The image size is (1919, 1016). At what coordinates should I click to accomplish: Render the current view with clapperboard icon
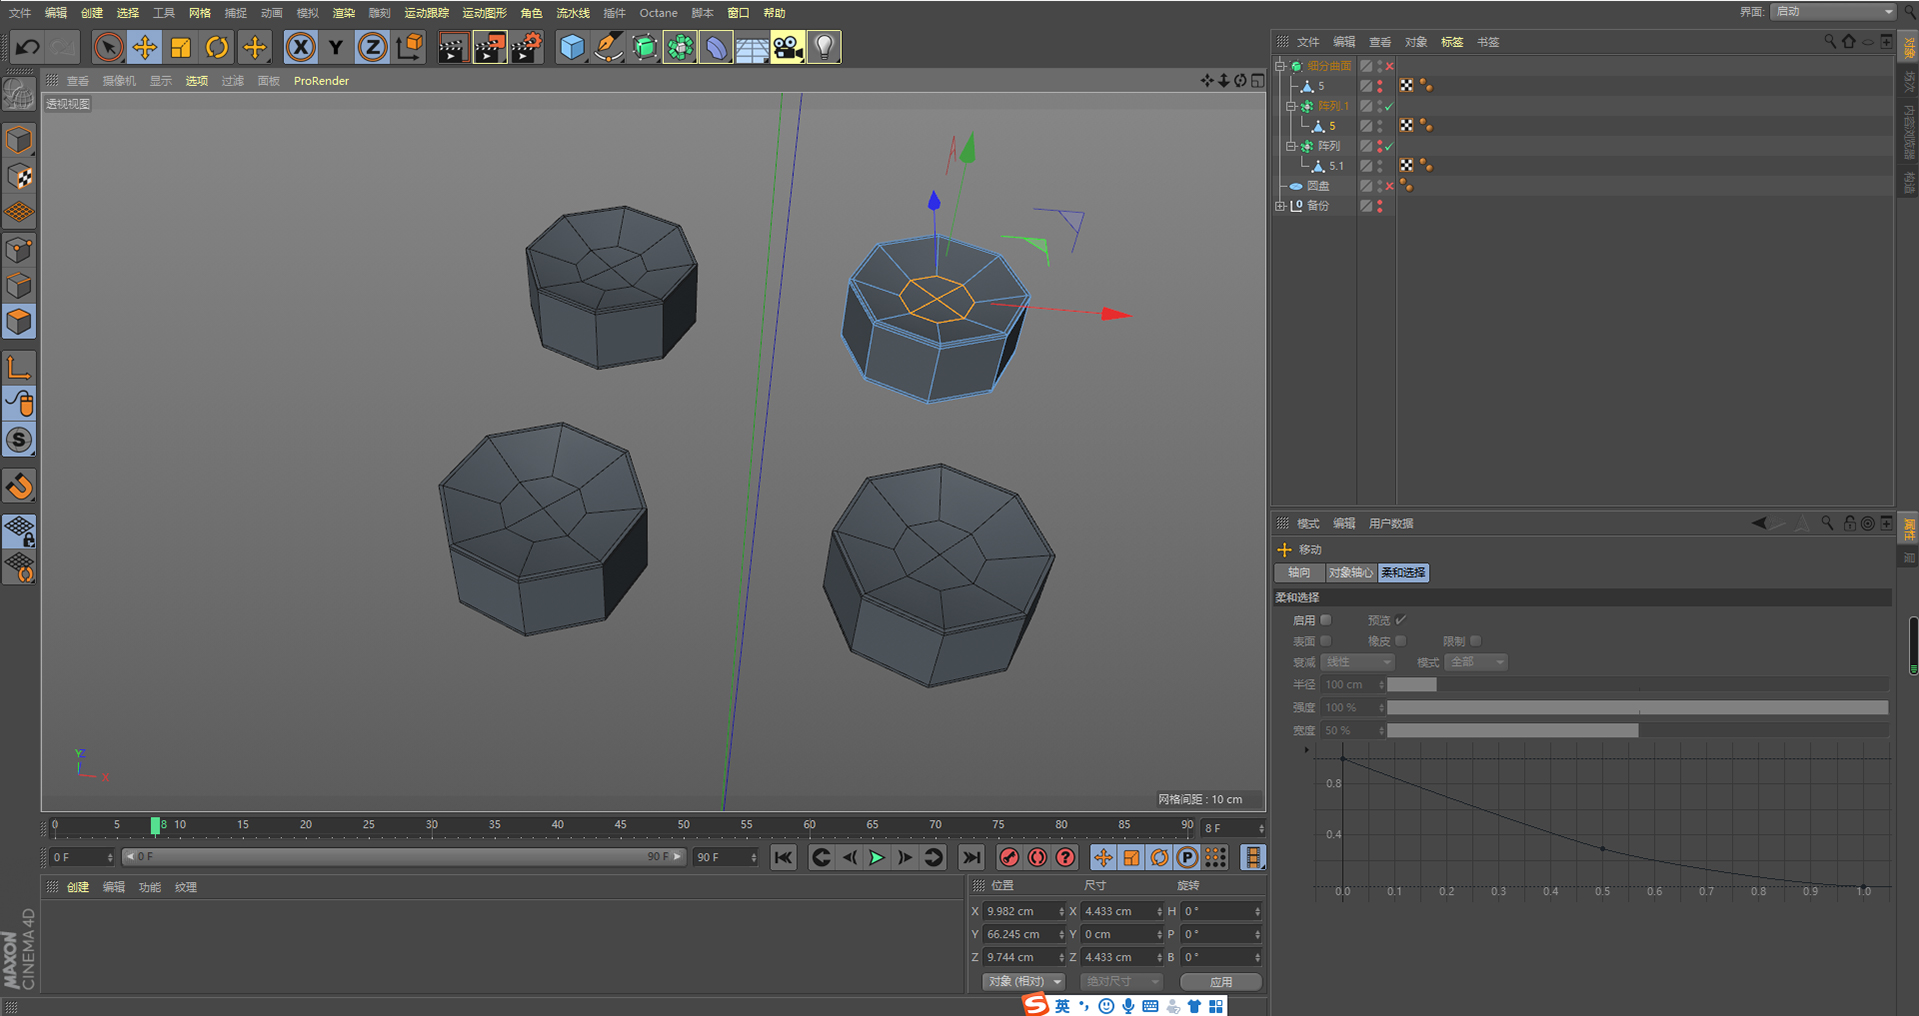[452, 47]
